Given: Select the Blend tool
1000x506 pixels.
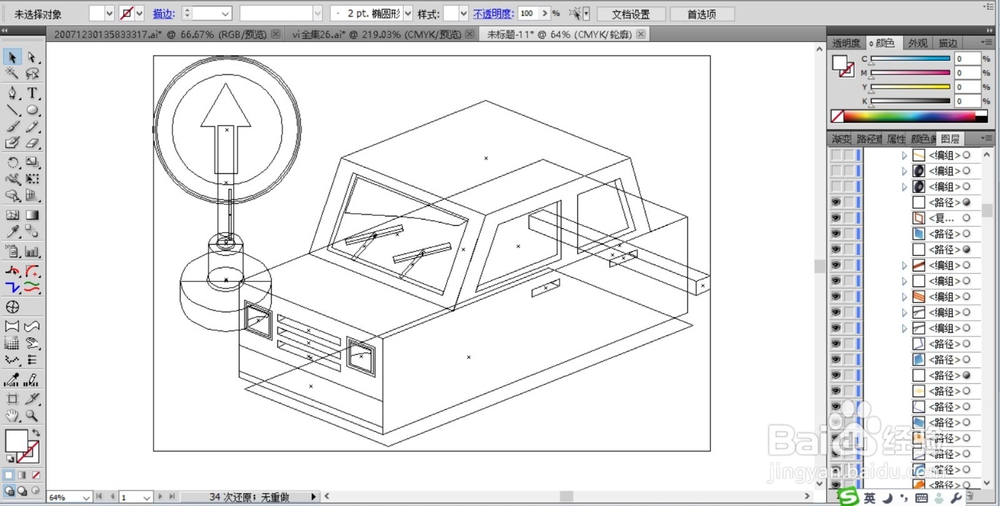Looking at the screenshot, I should (x=33, y=232).
